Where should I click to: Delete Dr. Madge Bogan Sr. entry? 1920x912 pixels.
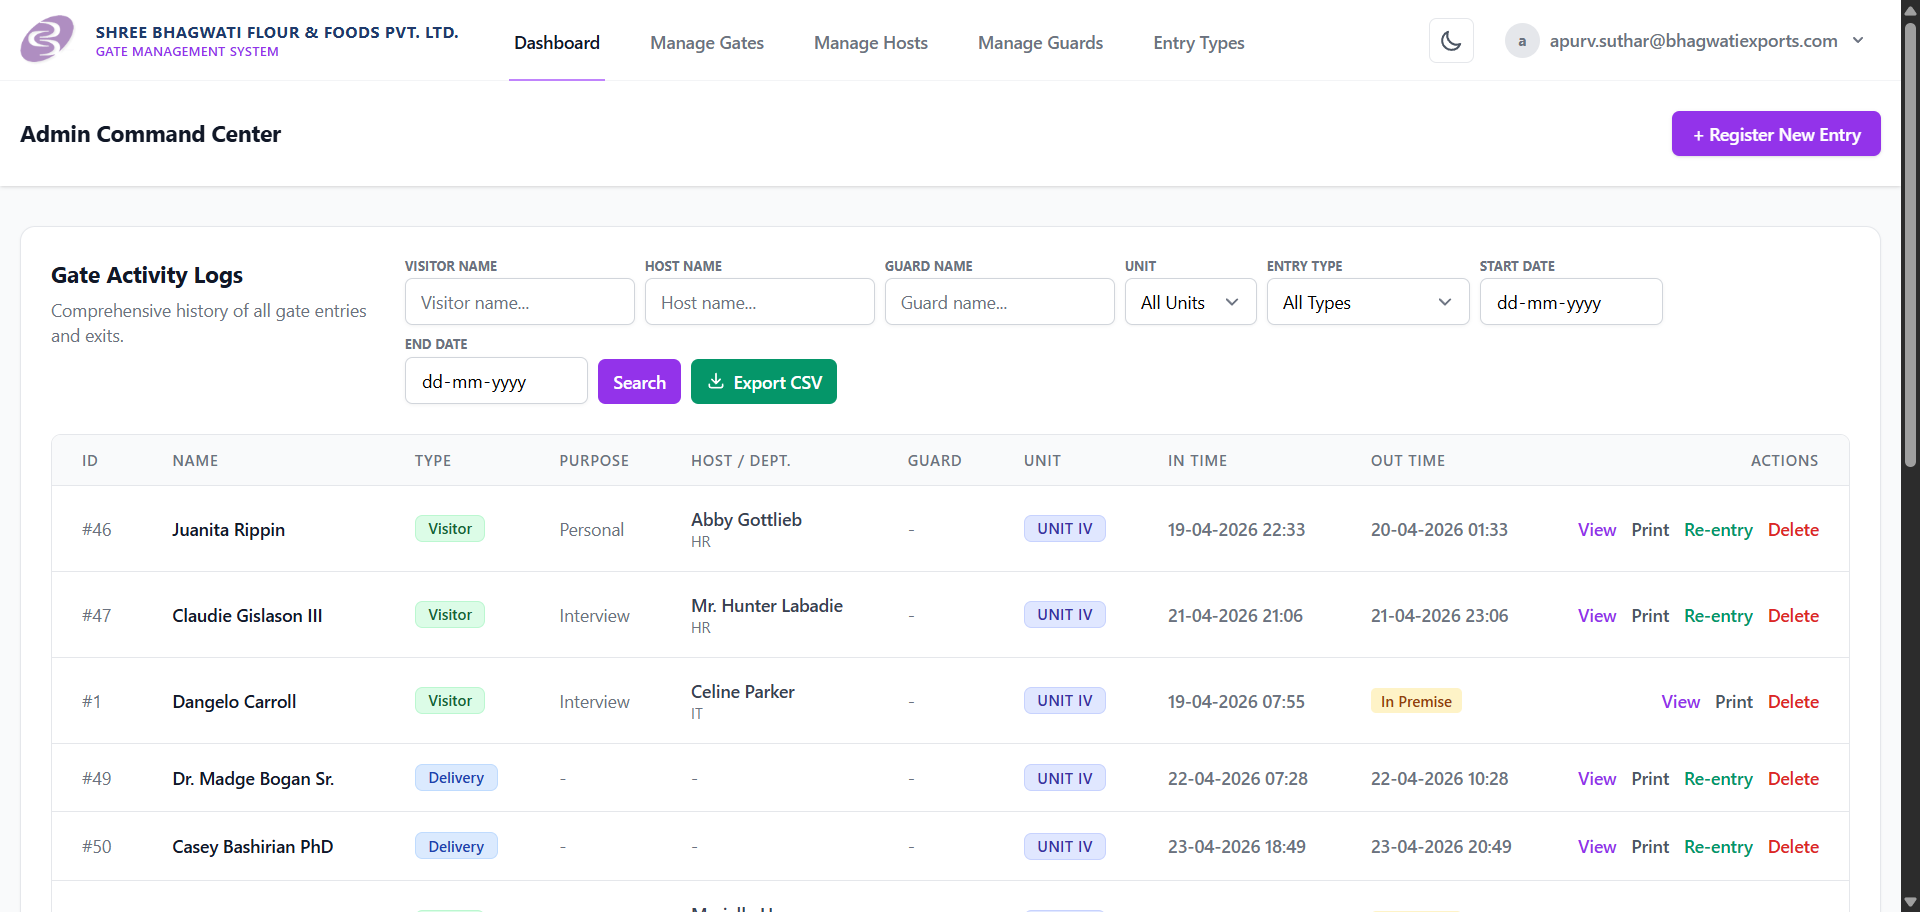pos(1793,779)
